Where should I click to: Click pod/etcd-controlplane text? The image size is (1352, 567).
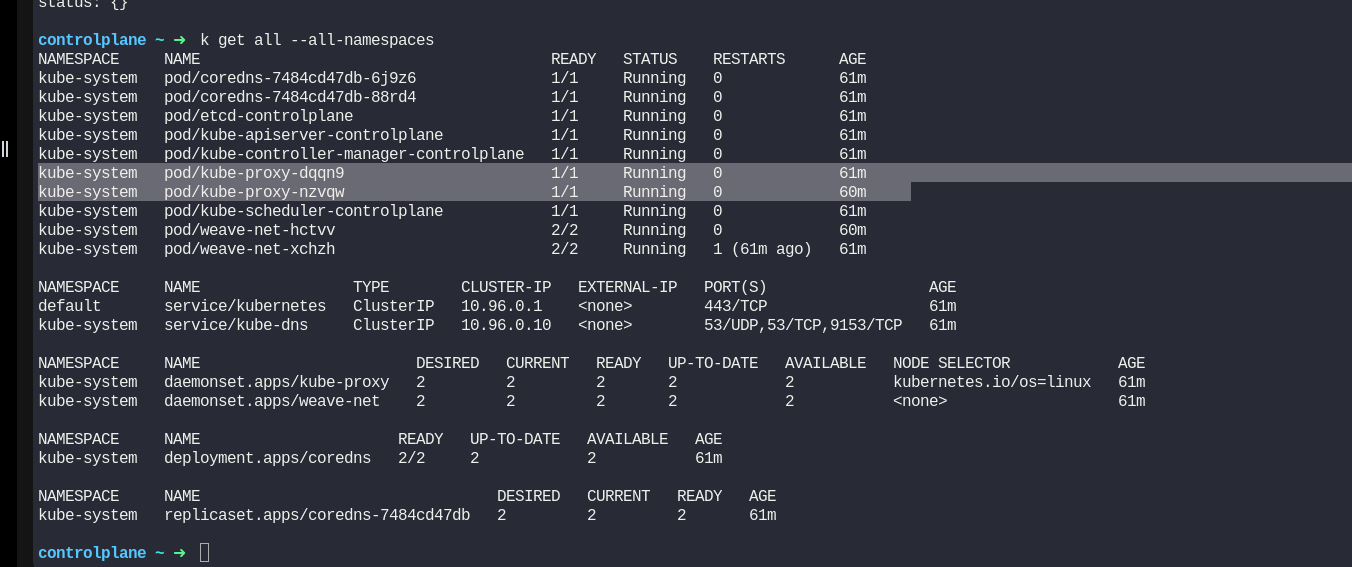(x=259, y=116)
